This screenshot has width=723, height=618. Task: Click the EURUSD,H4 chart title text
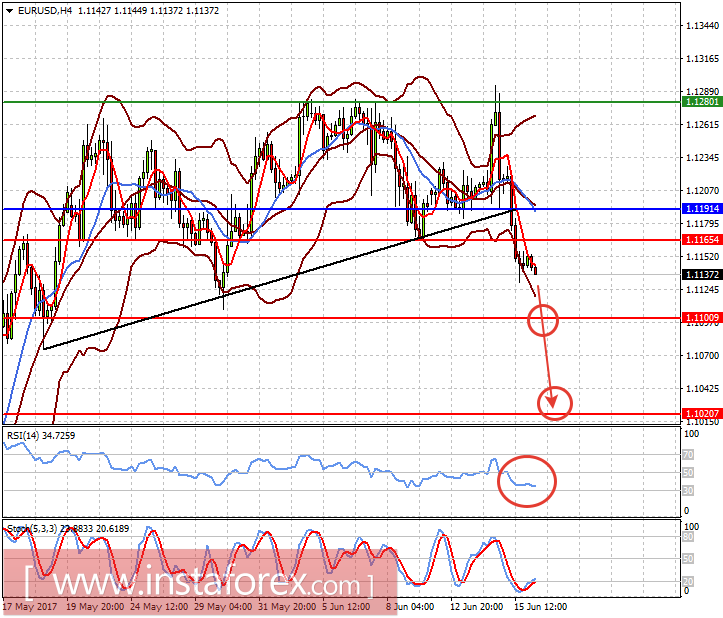click(45, 10)
